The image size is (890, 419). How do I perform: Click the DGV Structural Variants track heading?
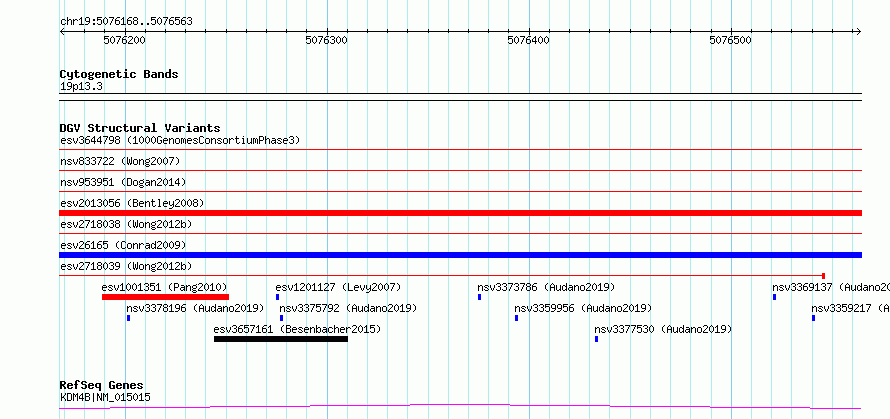pos(140,128)
